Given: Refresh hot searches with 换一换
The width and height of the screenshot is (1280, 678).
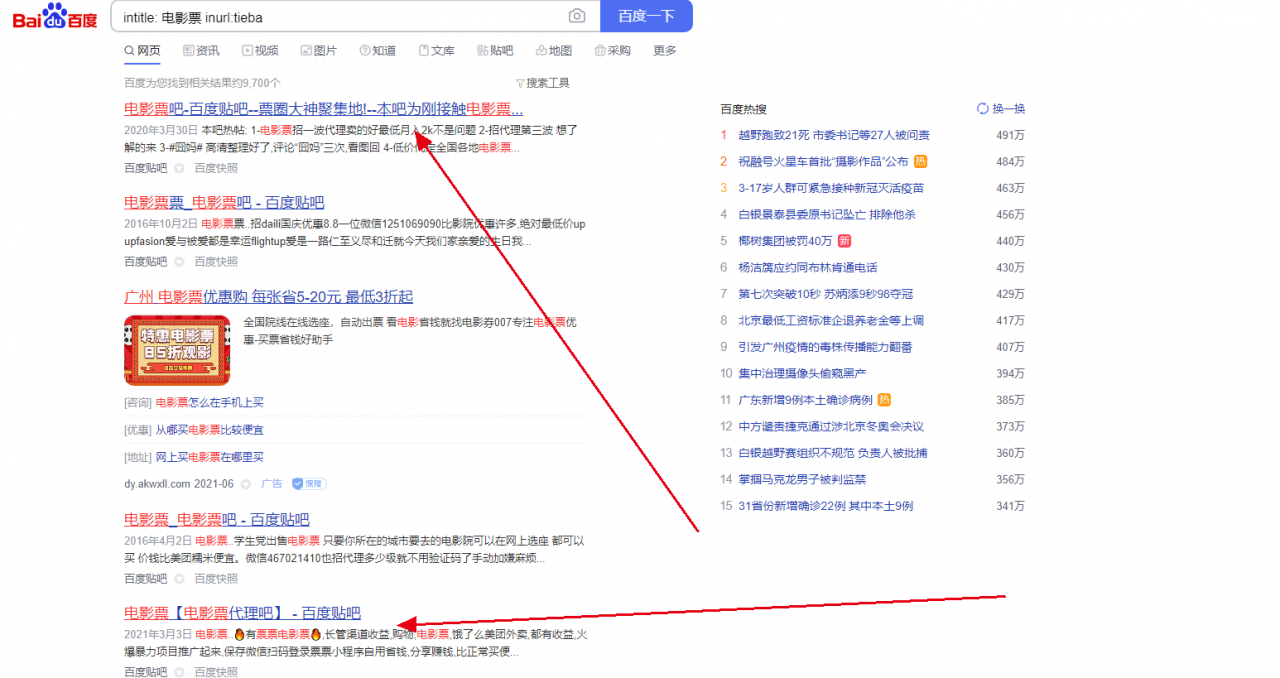Looking at the screenshot, I should (1001, 109).
